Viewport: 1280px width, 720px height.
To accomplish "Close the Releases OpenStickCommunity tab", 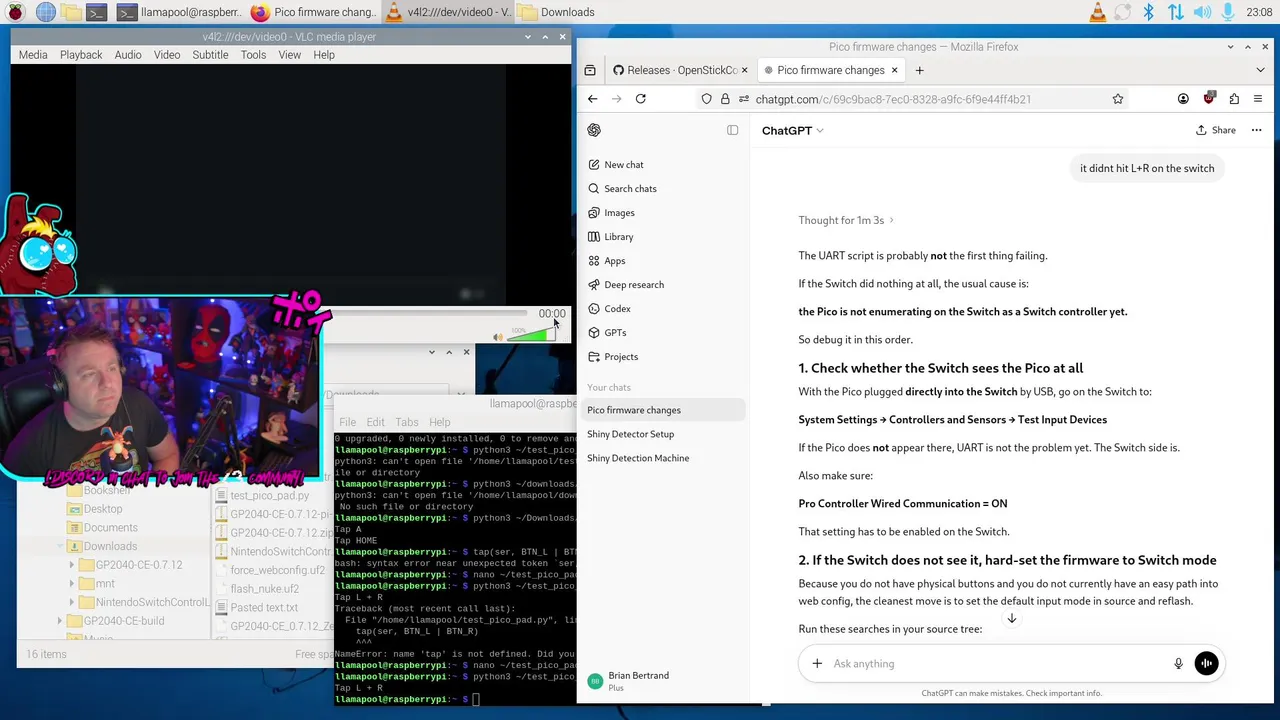I will (x=744, y=70).
